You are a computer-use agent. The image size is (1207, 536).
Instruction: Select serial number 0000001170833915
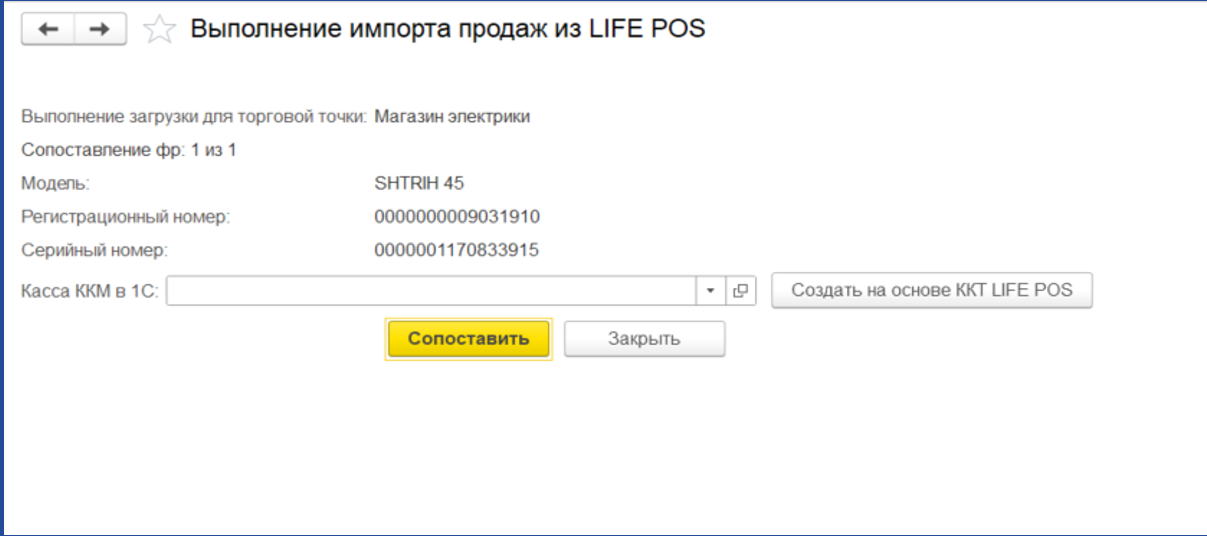click(x=456, y=250)
